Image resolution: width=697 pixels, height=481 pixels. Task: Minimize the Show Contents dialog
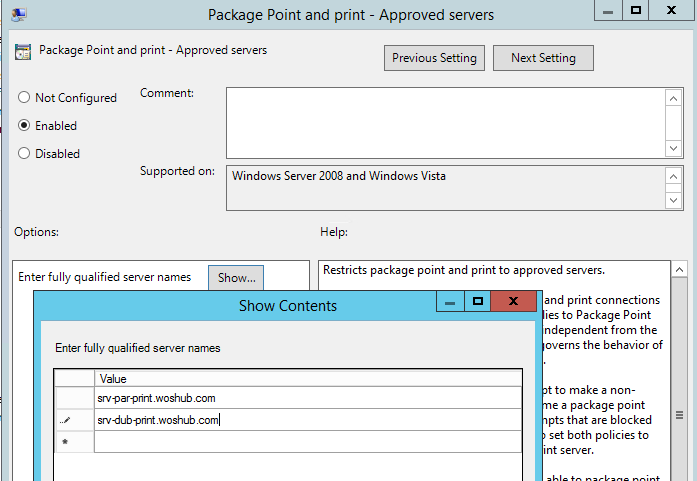pos(450,302)
